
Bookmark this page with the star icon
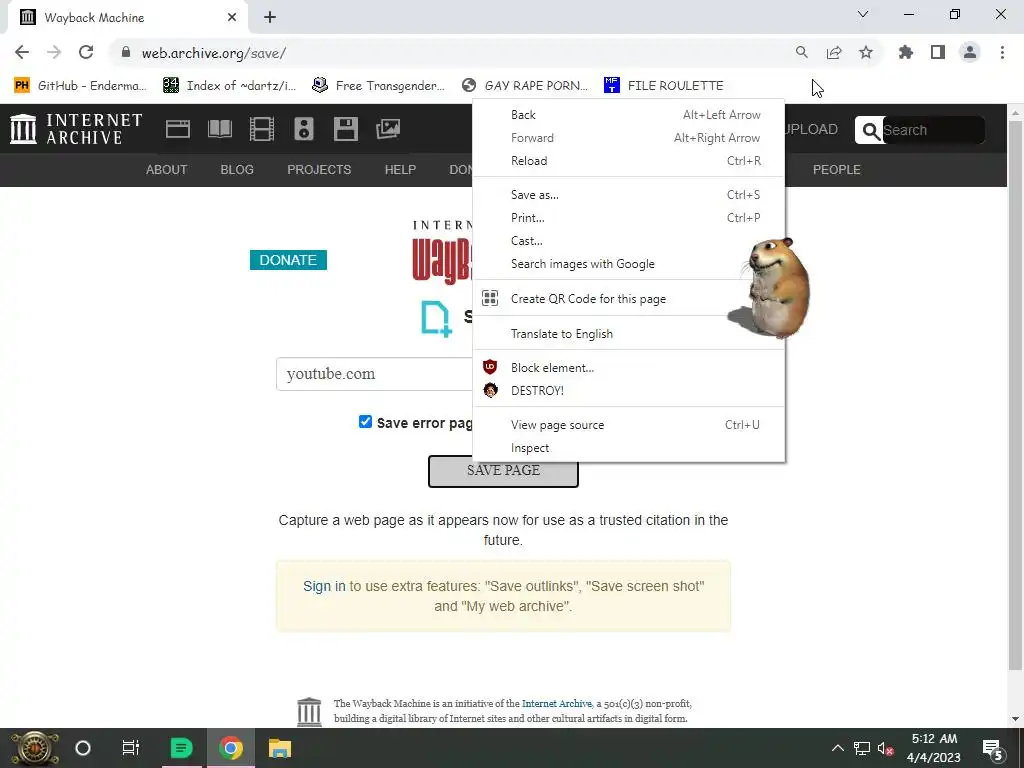(x=866, y=52)
